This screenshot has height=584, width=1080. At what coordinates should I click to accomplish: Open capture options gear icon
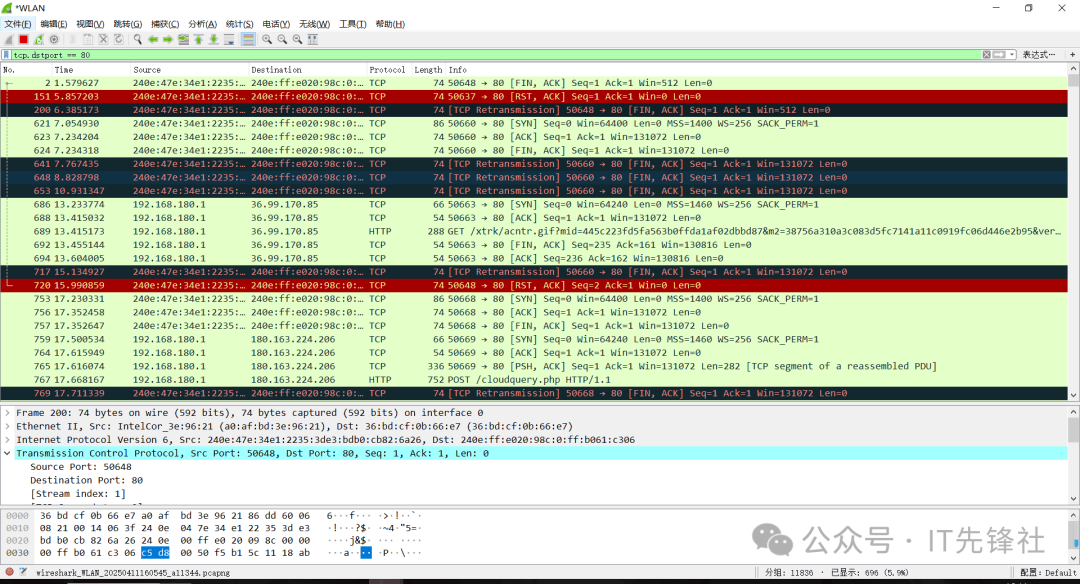tap(53, 39)
